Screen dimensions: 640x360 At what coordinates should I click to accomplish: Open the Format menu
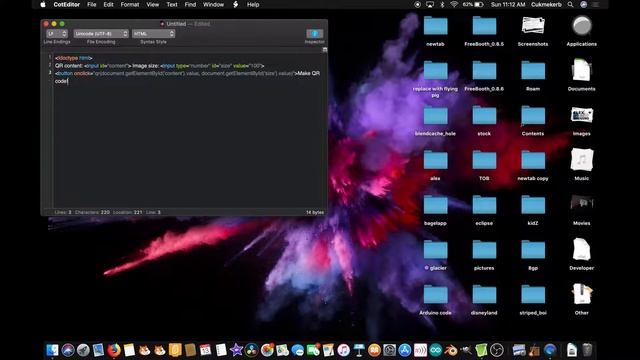(x=130, y=4)
